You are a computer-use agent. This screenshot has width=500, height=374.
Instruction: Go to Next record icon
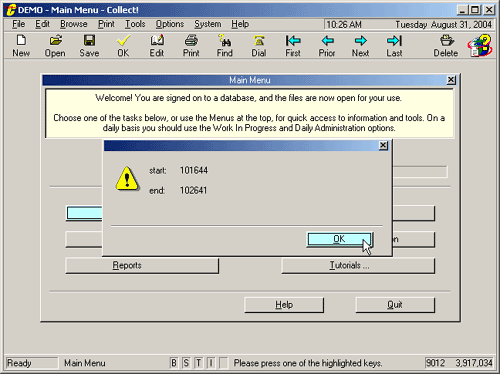tap(361, 41)
